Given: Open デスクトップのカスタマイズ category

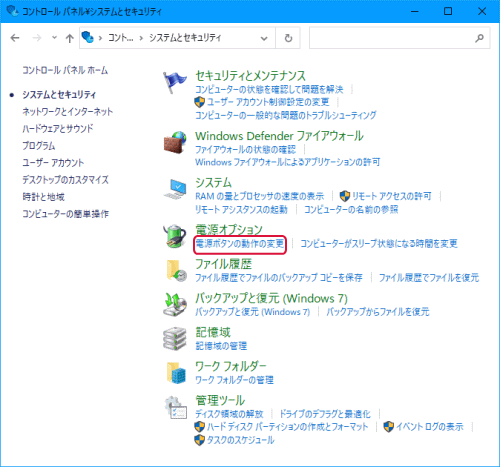Looking at the screenshot, I should coord(65,180).
